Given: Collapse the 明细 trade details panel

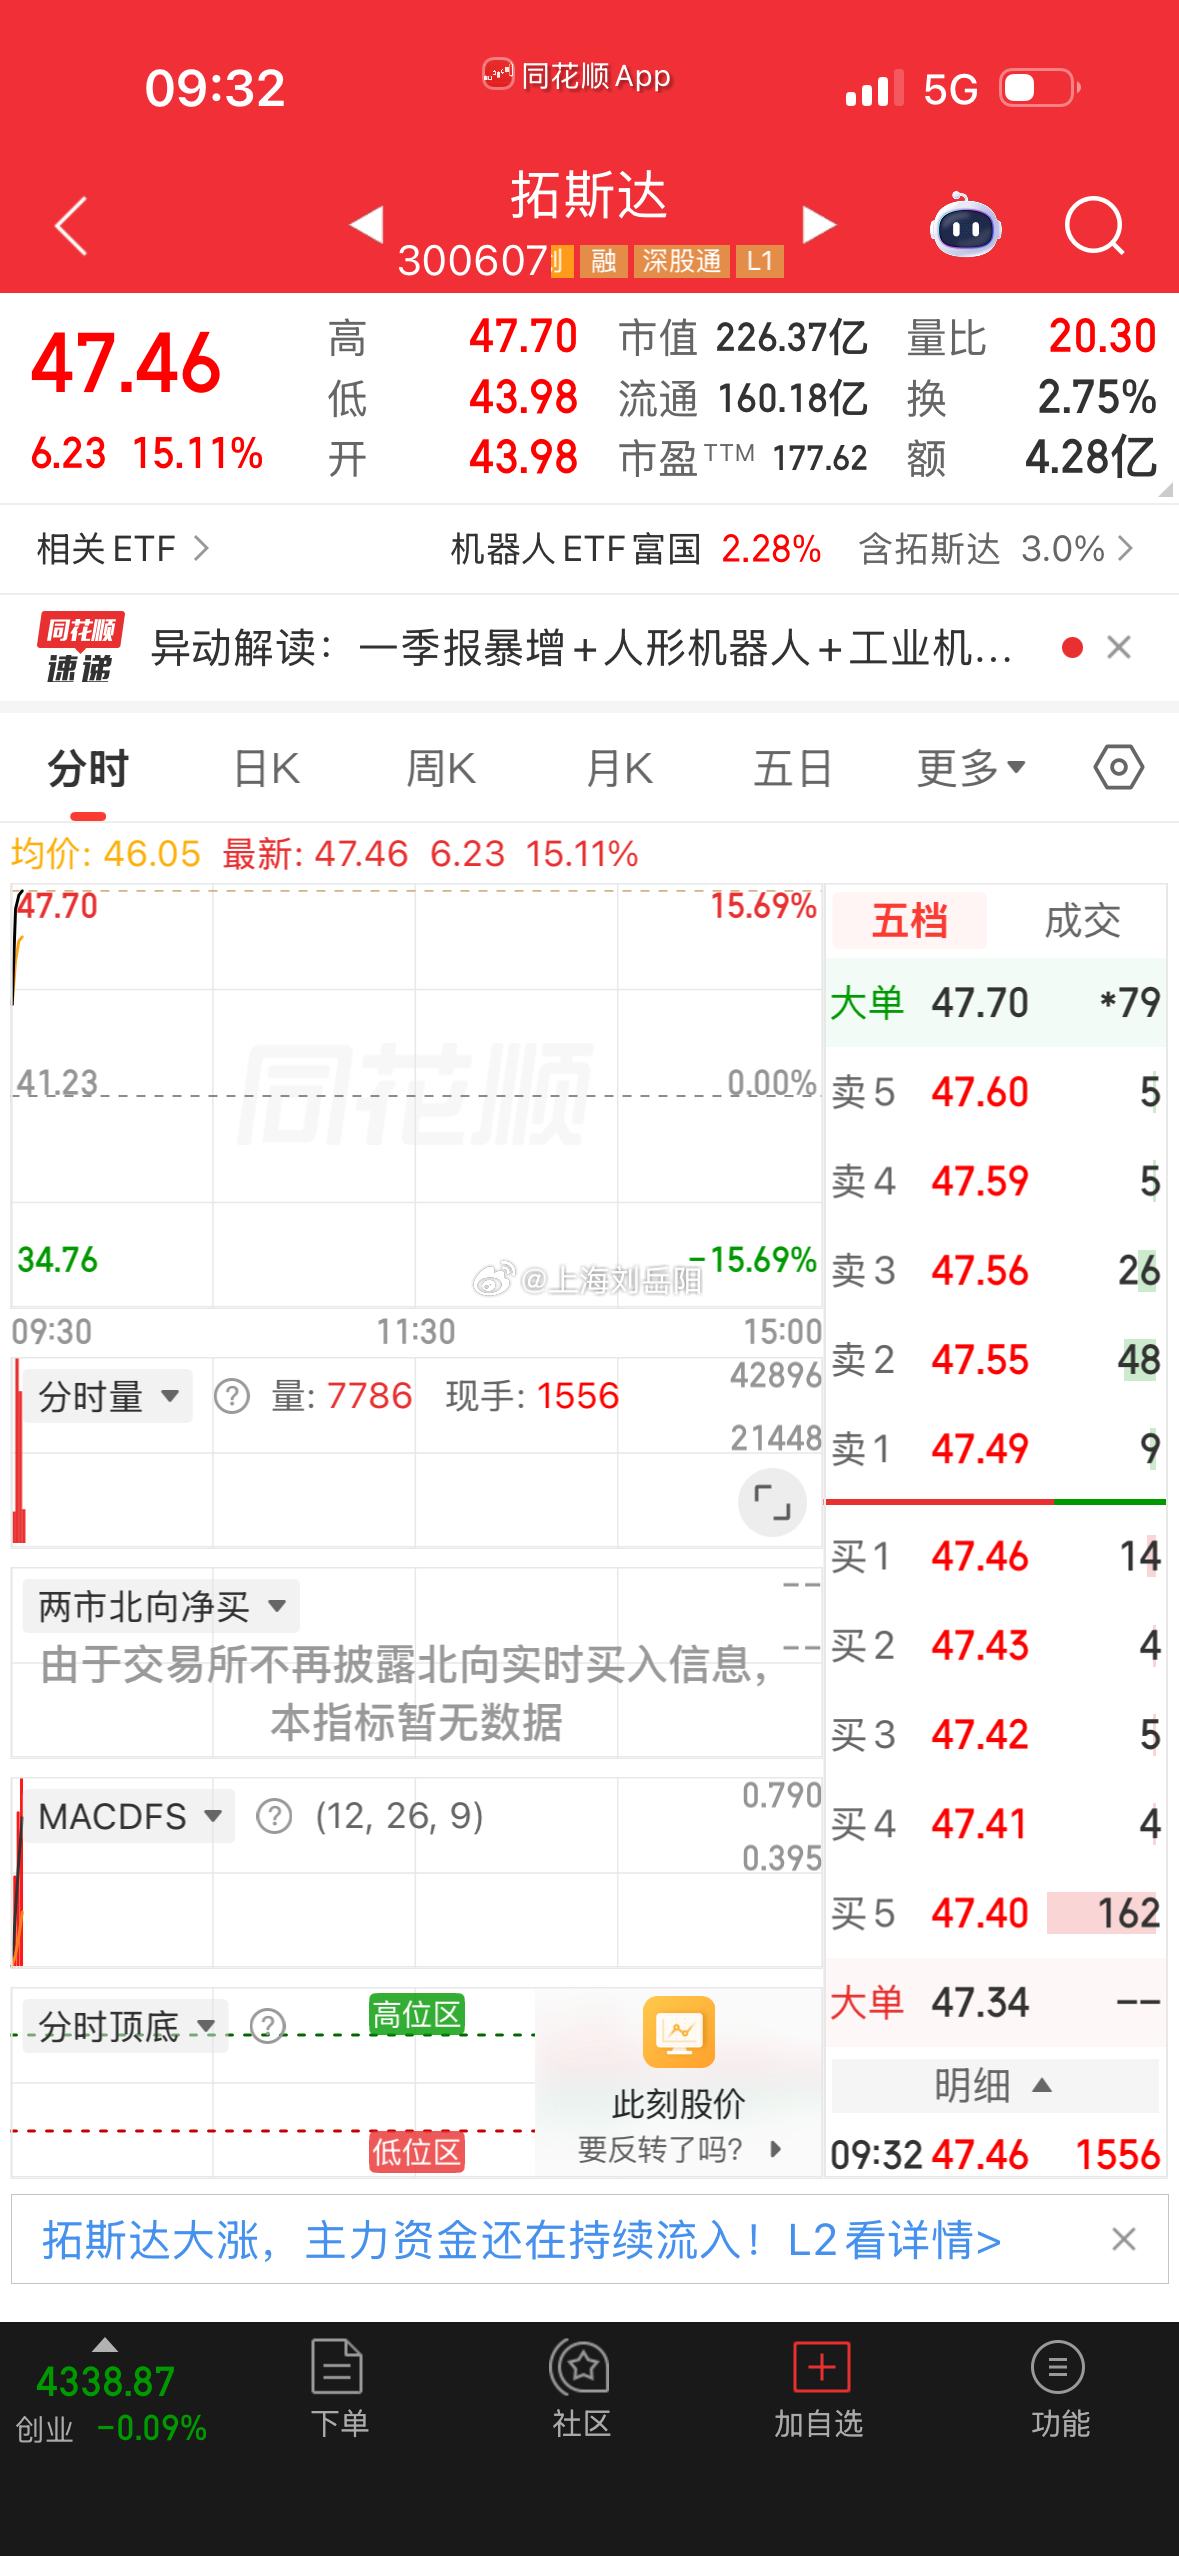Looking at the screenshot, I should click(x=995, y=2086).
